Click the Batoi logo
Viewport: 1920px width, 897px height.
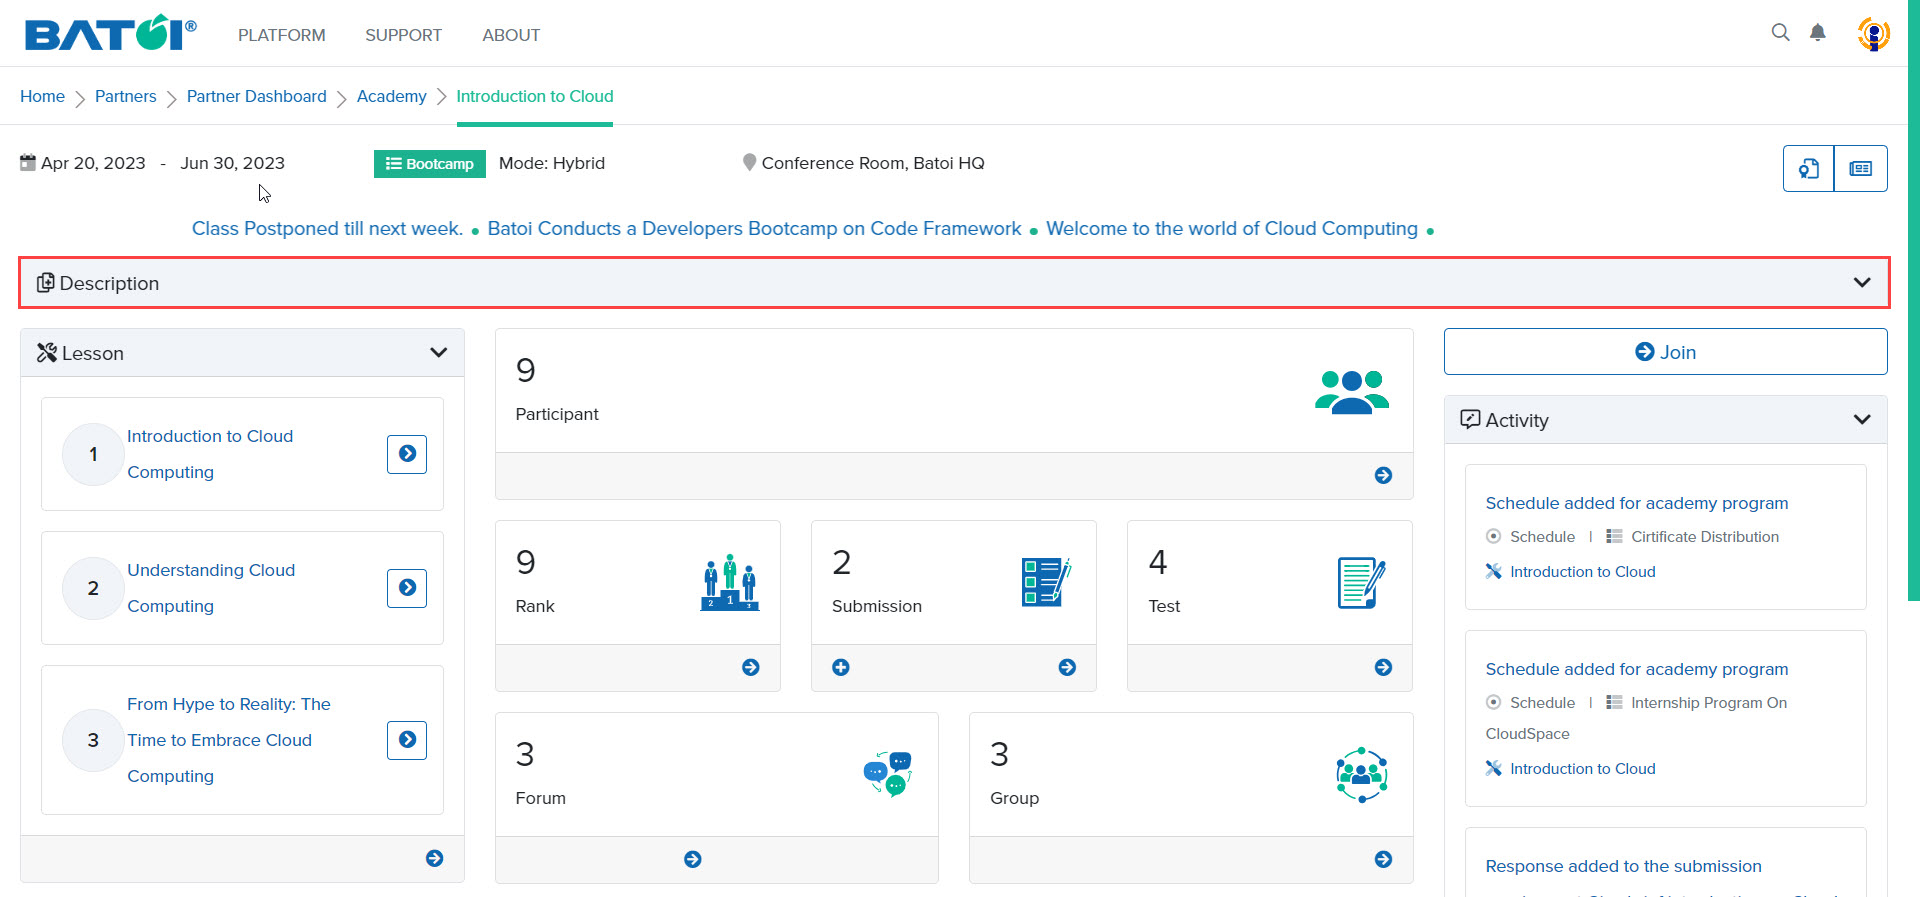click(110, 33)
